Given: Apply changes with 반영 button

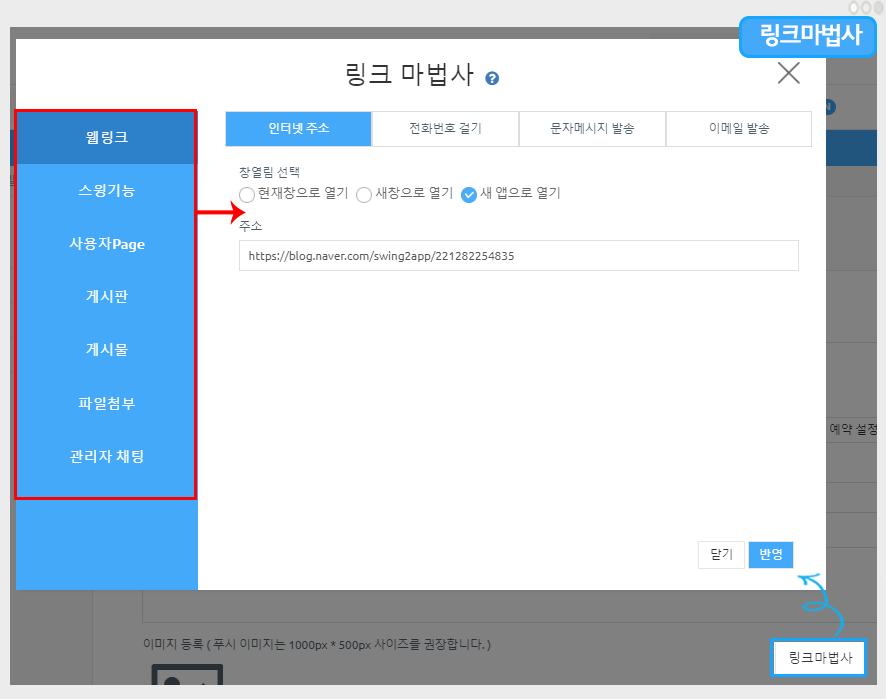Looking at the screenshot, I should tap(770, 554).
